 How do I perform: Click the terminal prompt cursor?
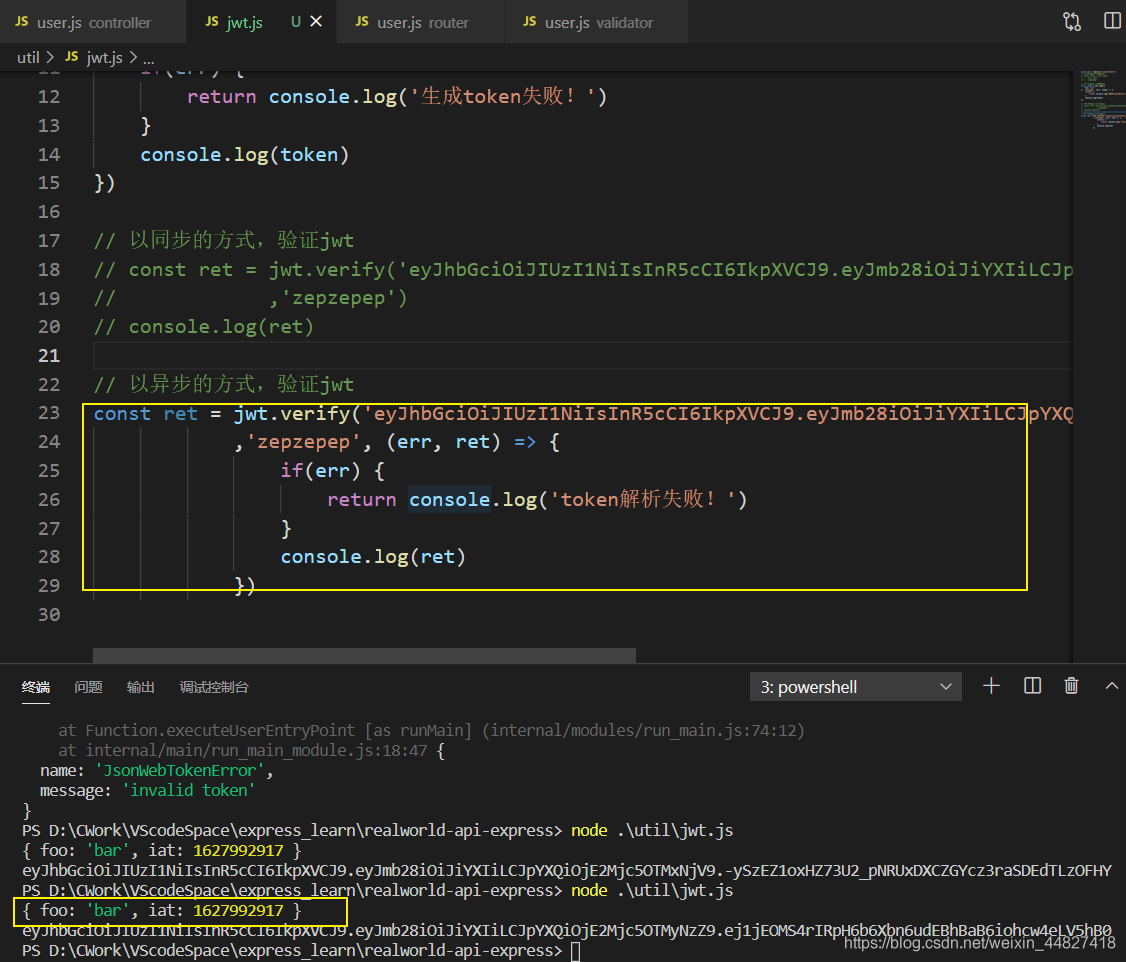(x=575, y=951)
